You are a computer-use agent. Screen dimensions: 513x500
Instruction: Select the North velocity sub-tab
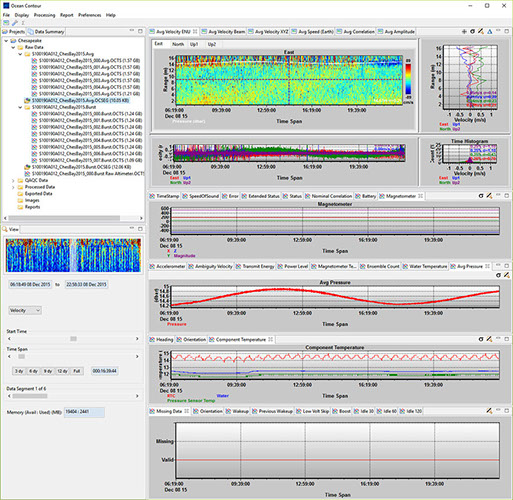[x=178, y=44]
